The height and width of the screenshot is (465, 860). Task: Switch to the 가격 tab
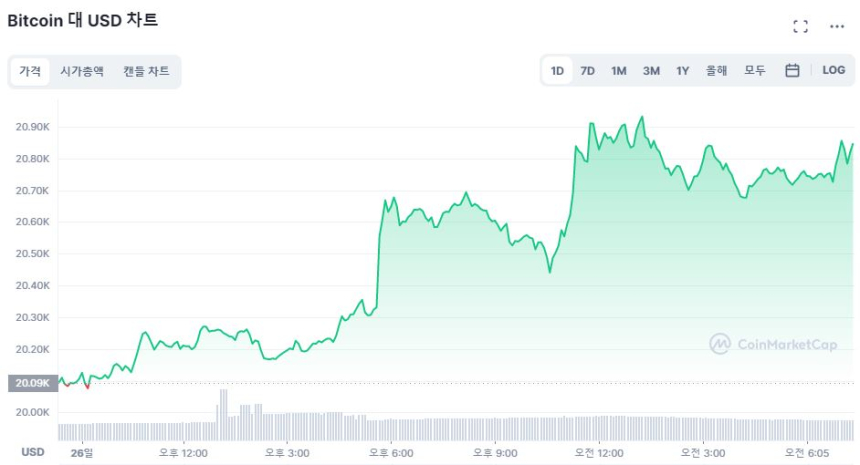(30, 72)
